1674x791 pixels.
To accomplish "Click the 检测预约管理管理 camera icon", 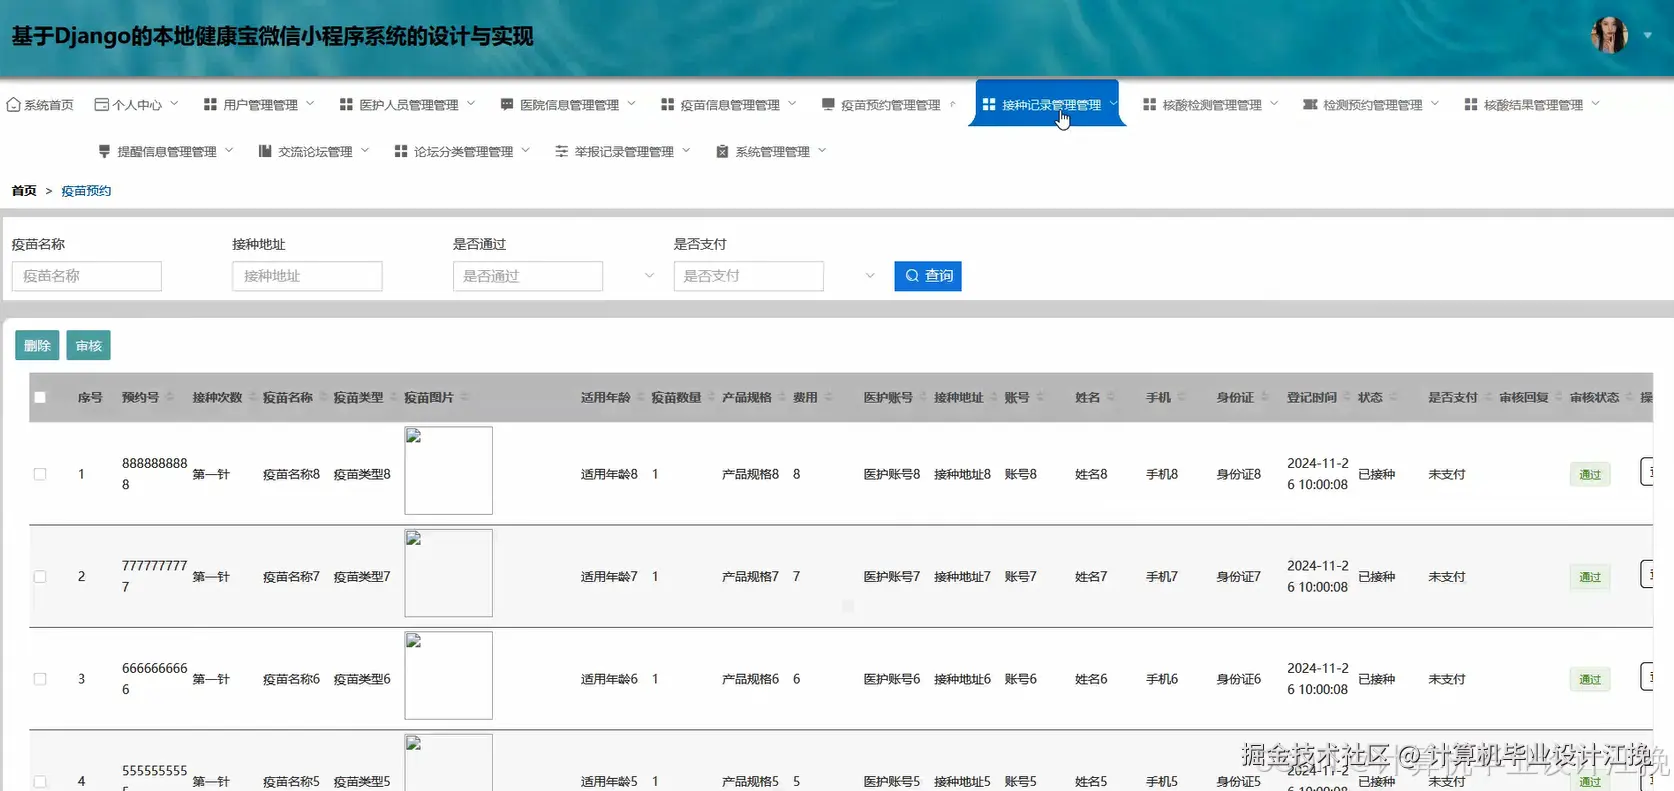I will [x=1310, y=105].
